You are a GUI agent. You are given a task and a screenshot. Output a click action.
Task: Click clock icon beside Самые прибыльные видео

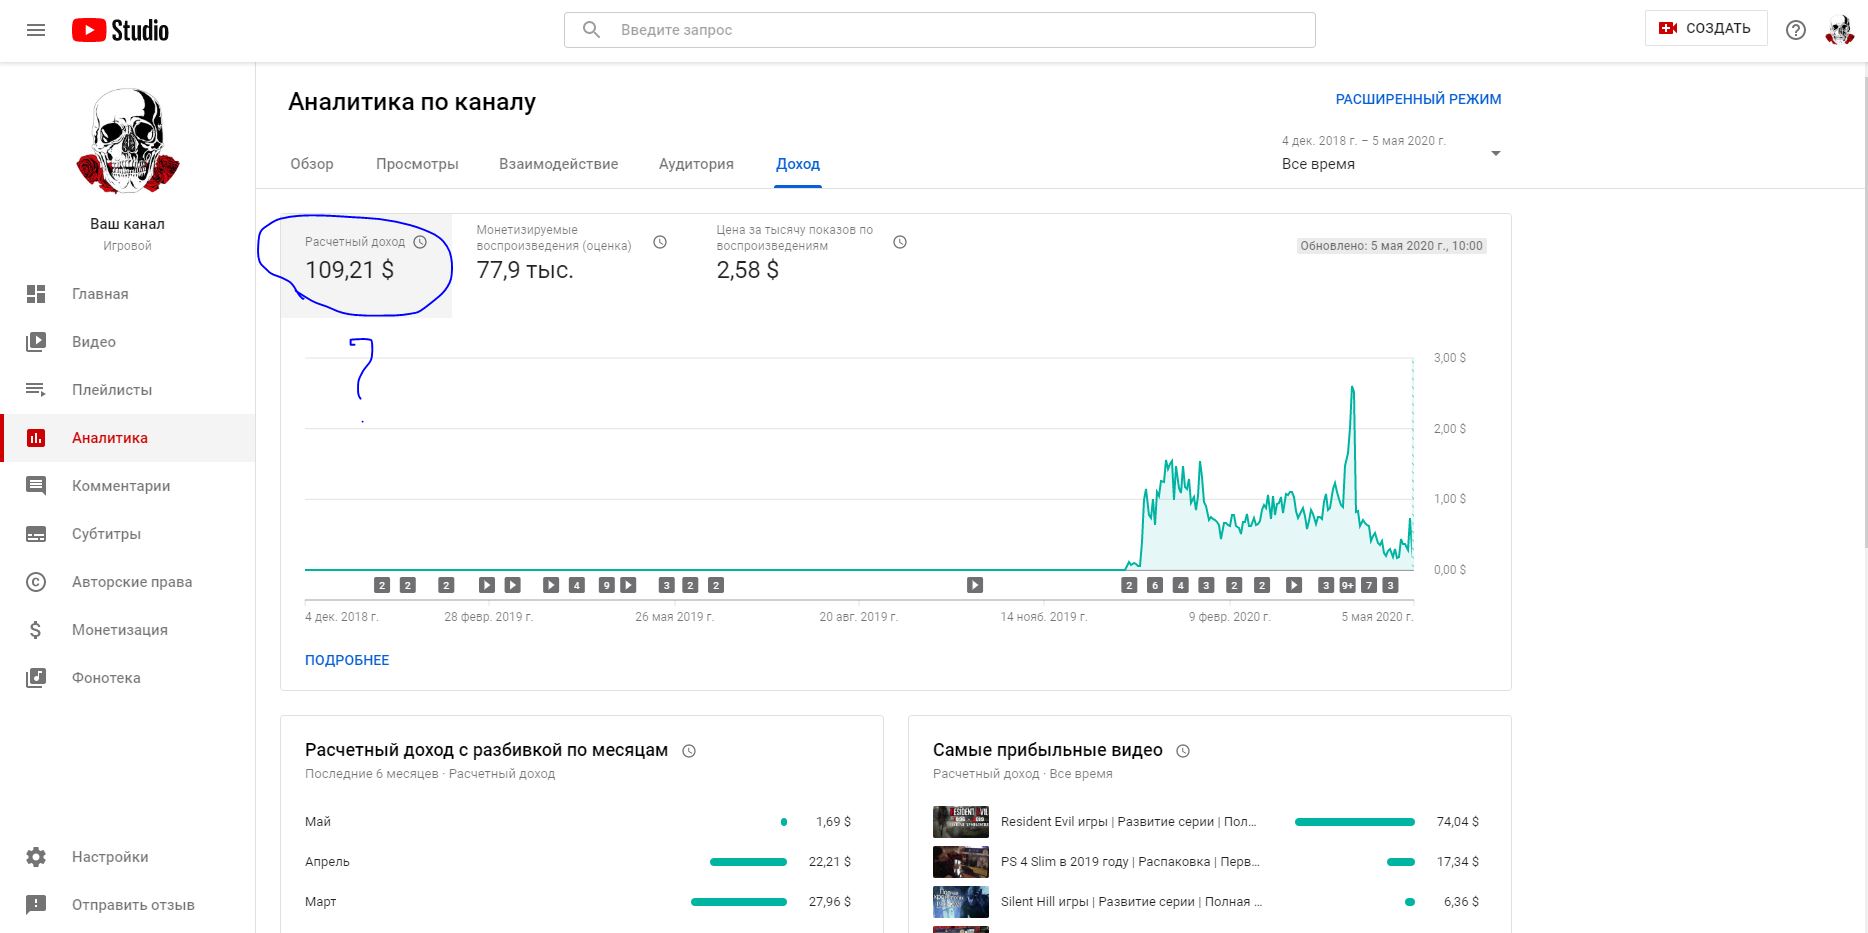(x=1183, y=751)
